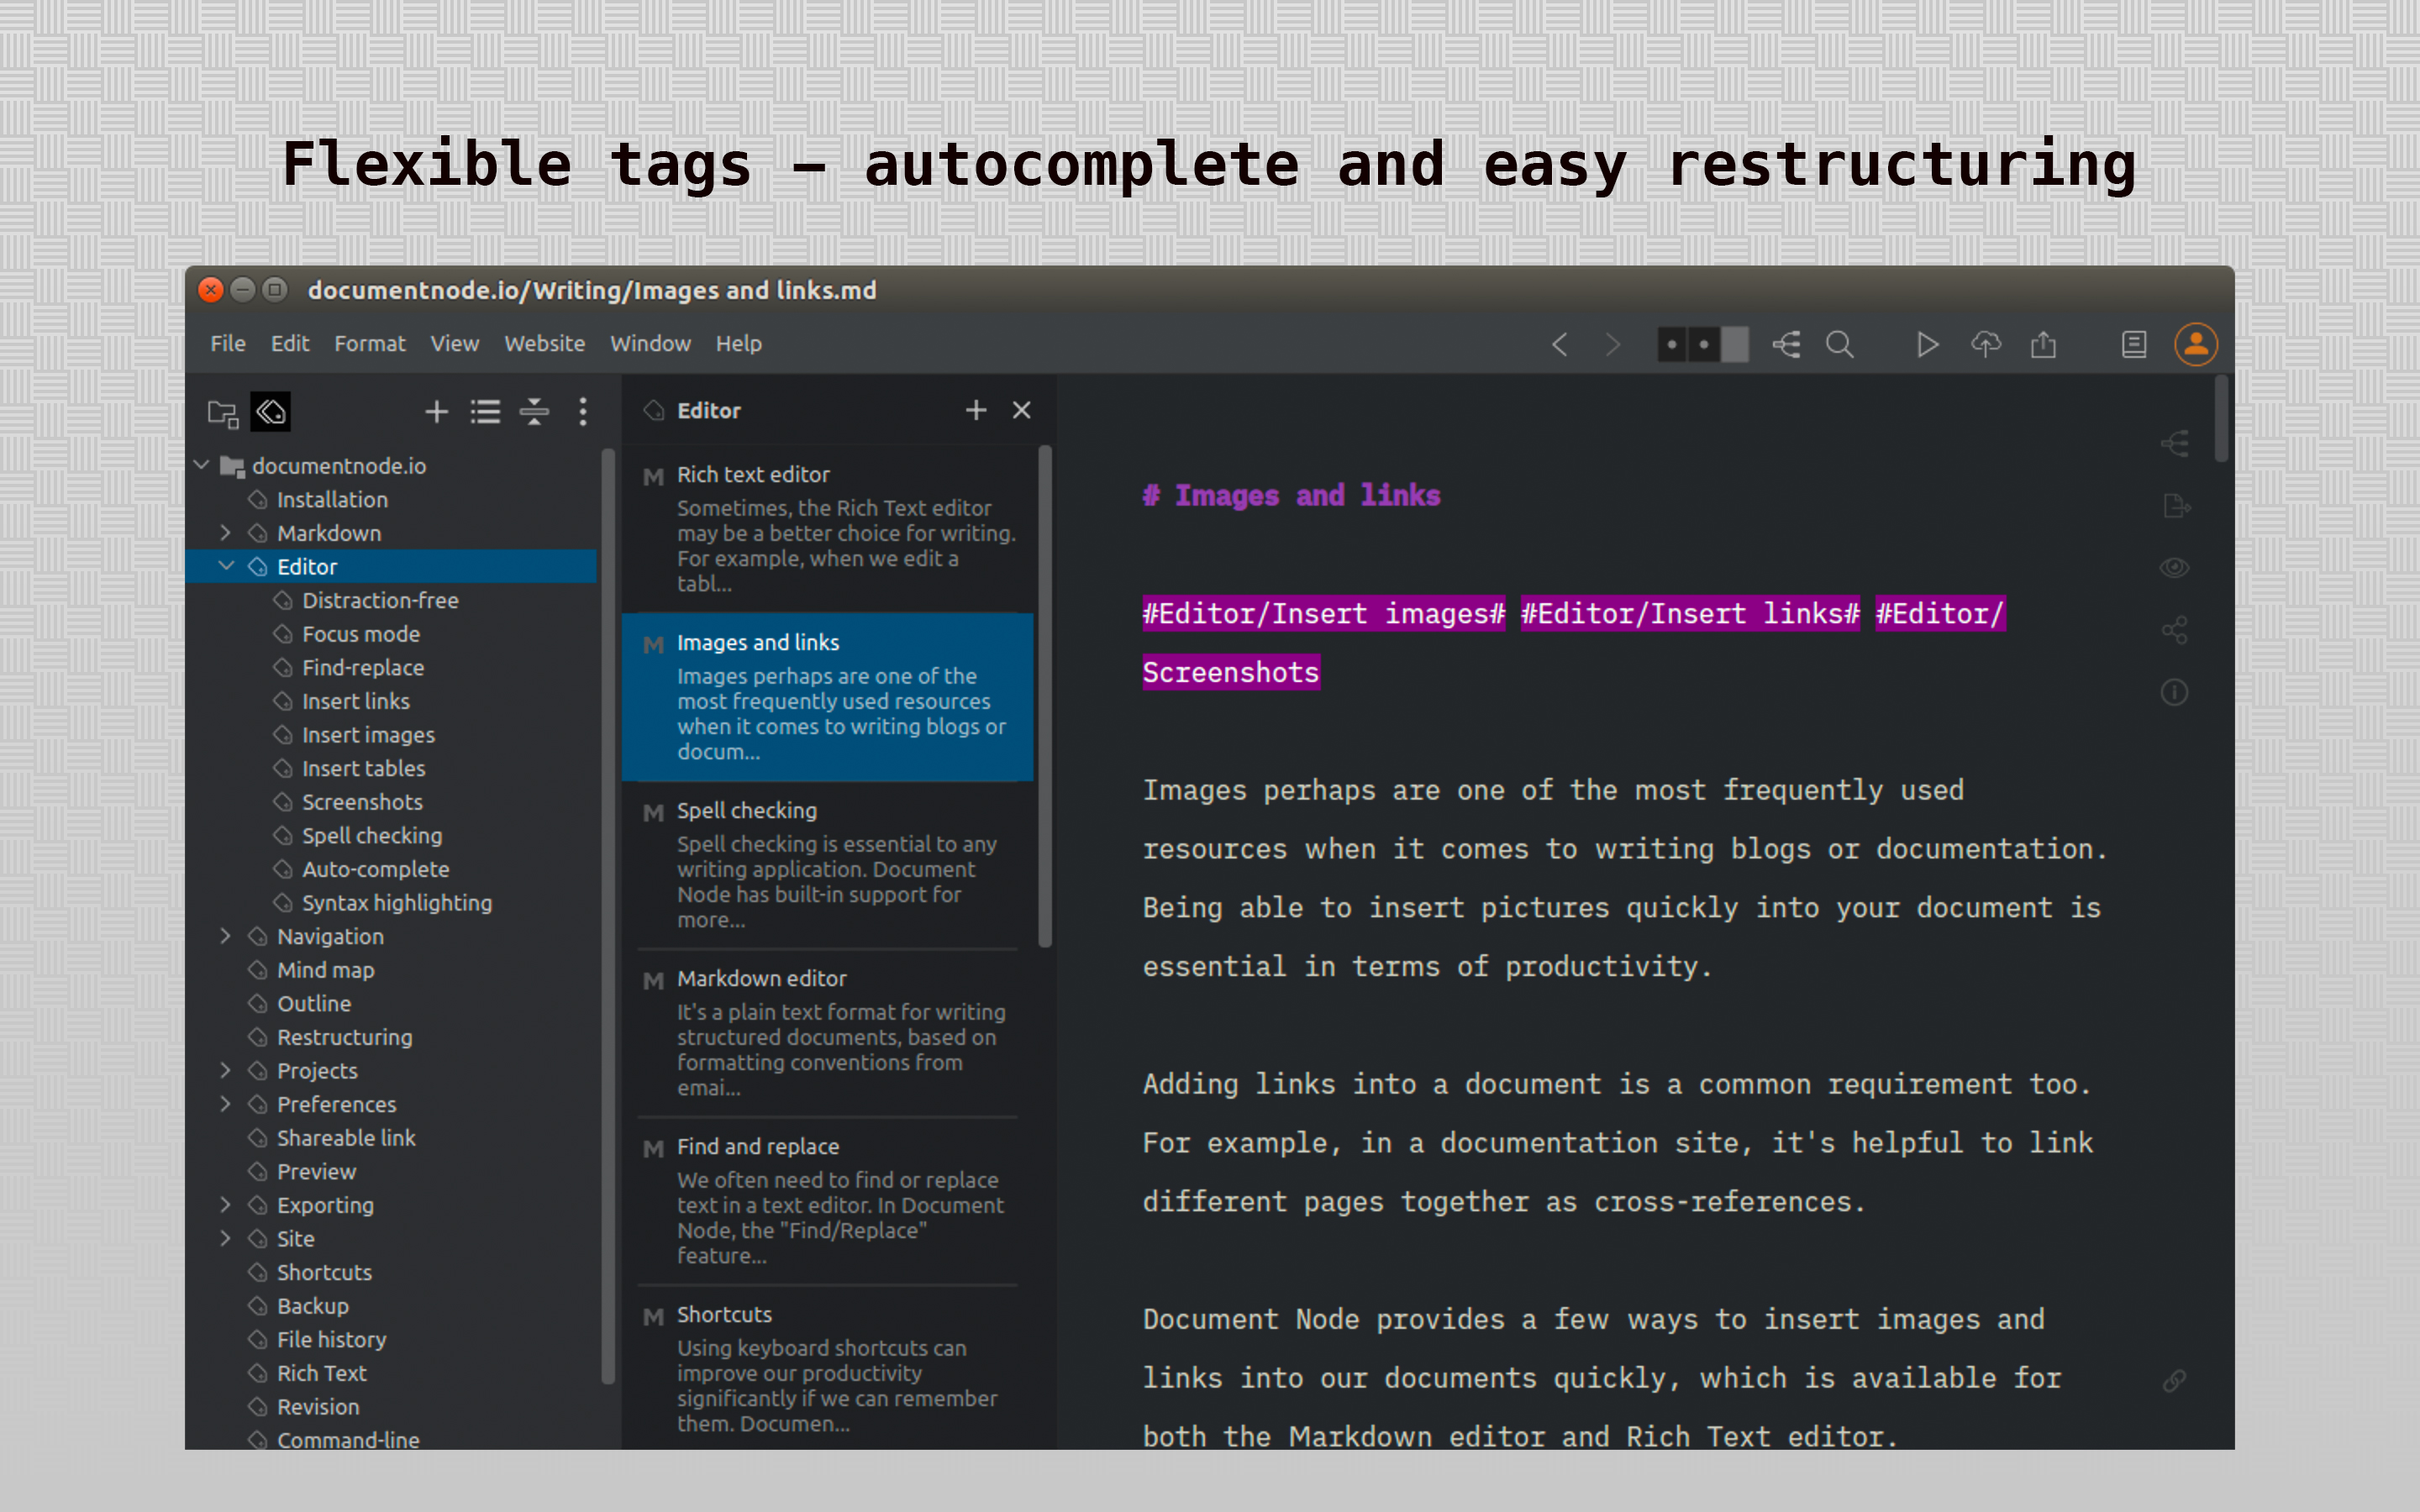
Task: Click the user account avatar icon
Action: point(2196,344)
